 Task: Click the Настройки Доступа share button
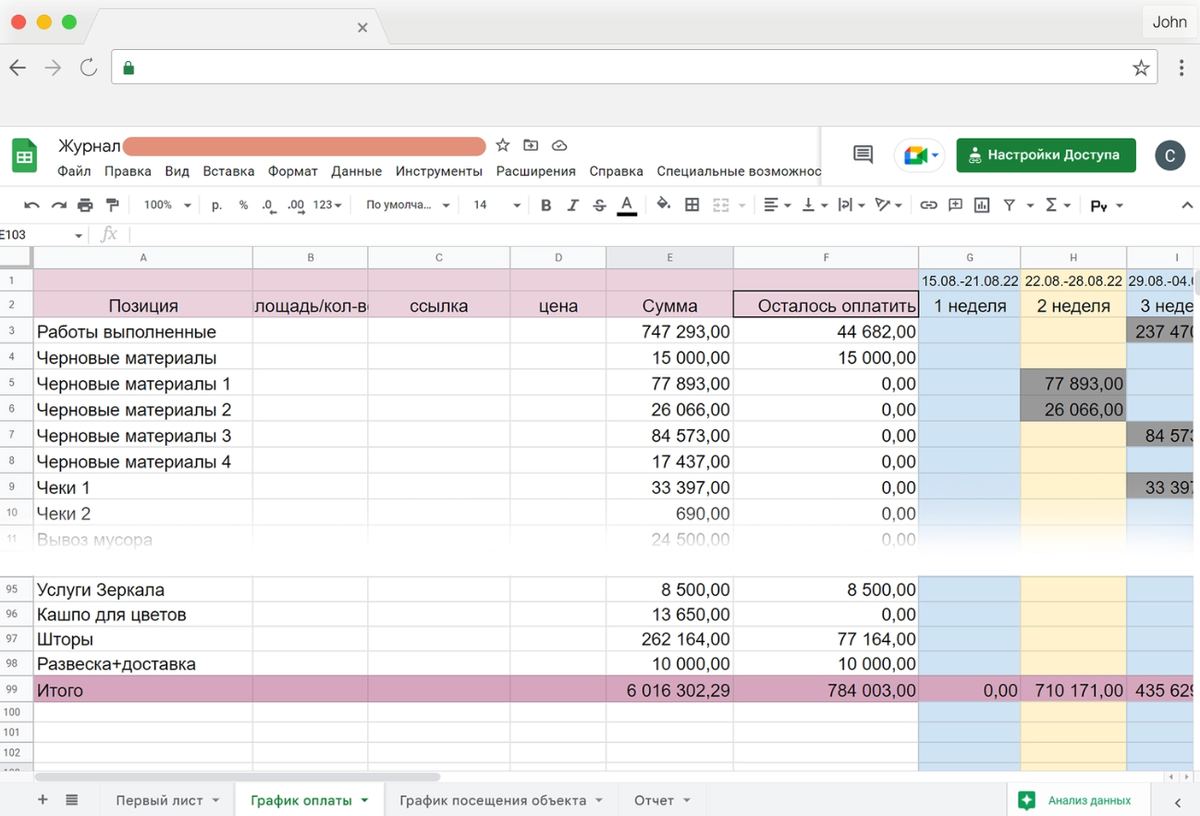1046,155
